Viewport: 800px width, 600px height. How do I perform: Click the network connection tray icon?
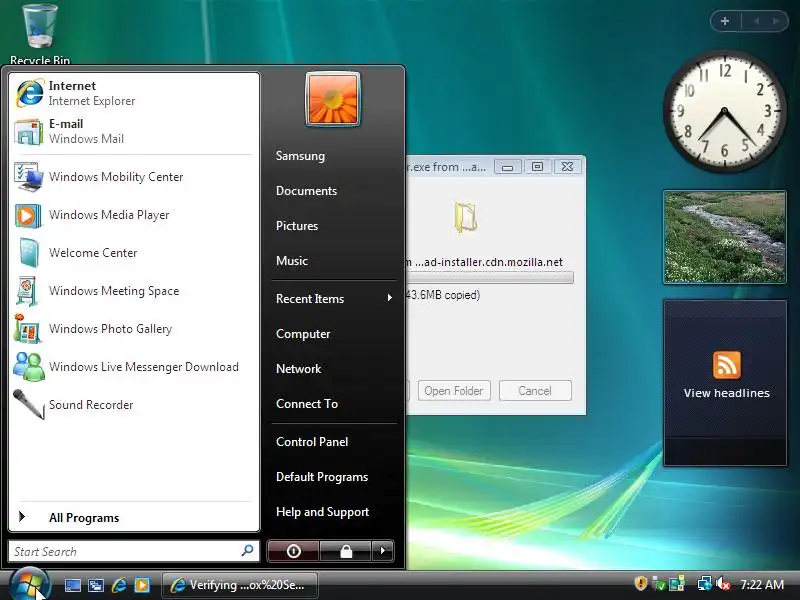[x=705, y=584]
